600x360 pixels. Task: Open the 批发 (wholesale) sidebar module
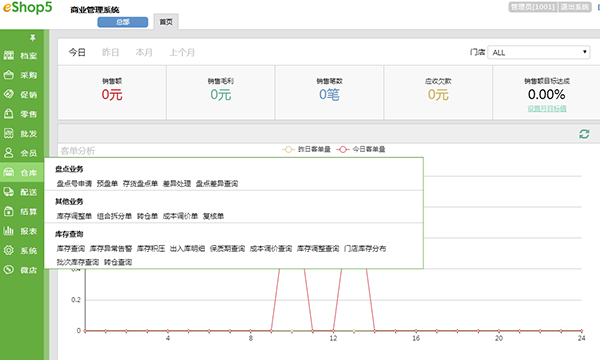tap(21, 134)
